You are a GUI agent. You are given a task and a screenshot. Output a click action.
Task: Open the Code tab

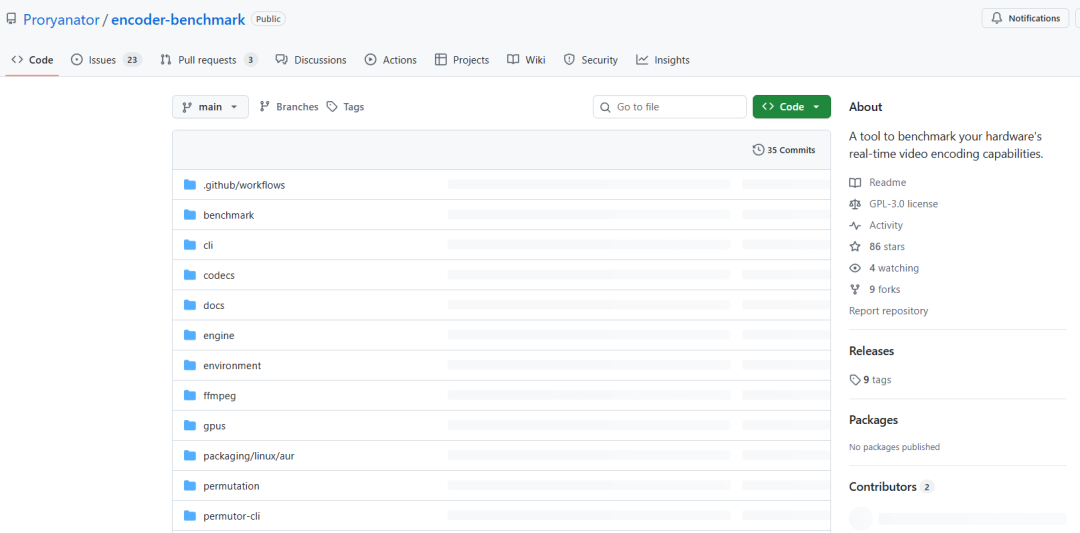pos(32,60)
